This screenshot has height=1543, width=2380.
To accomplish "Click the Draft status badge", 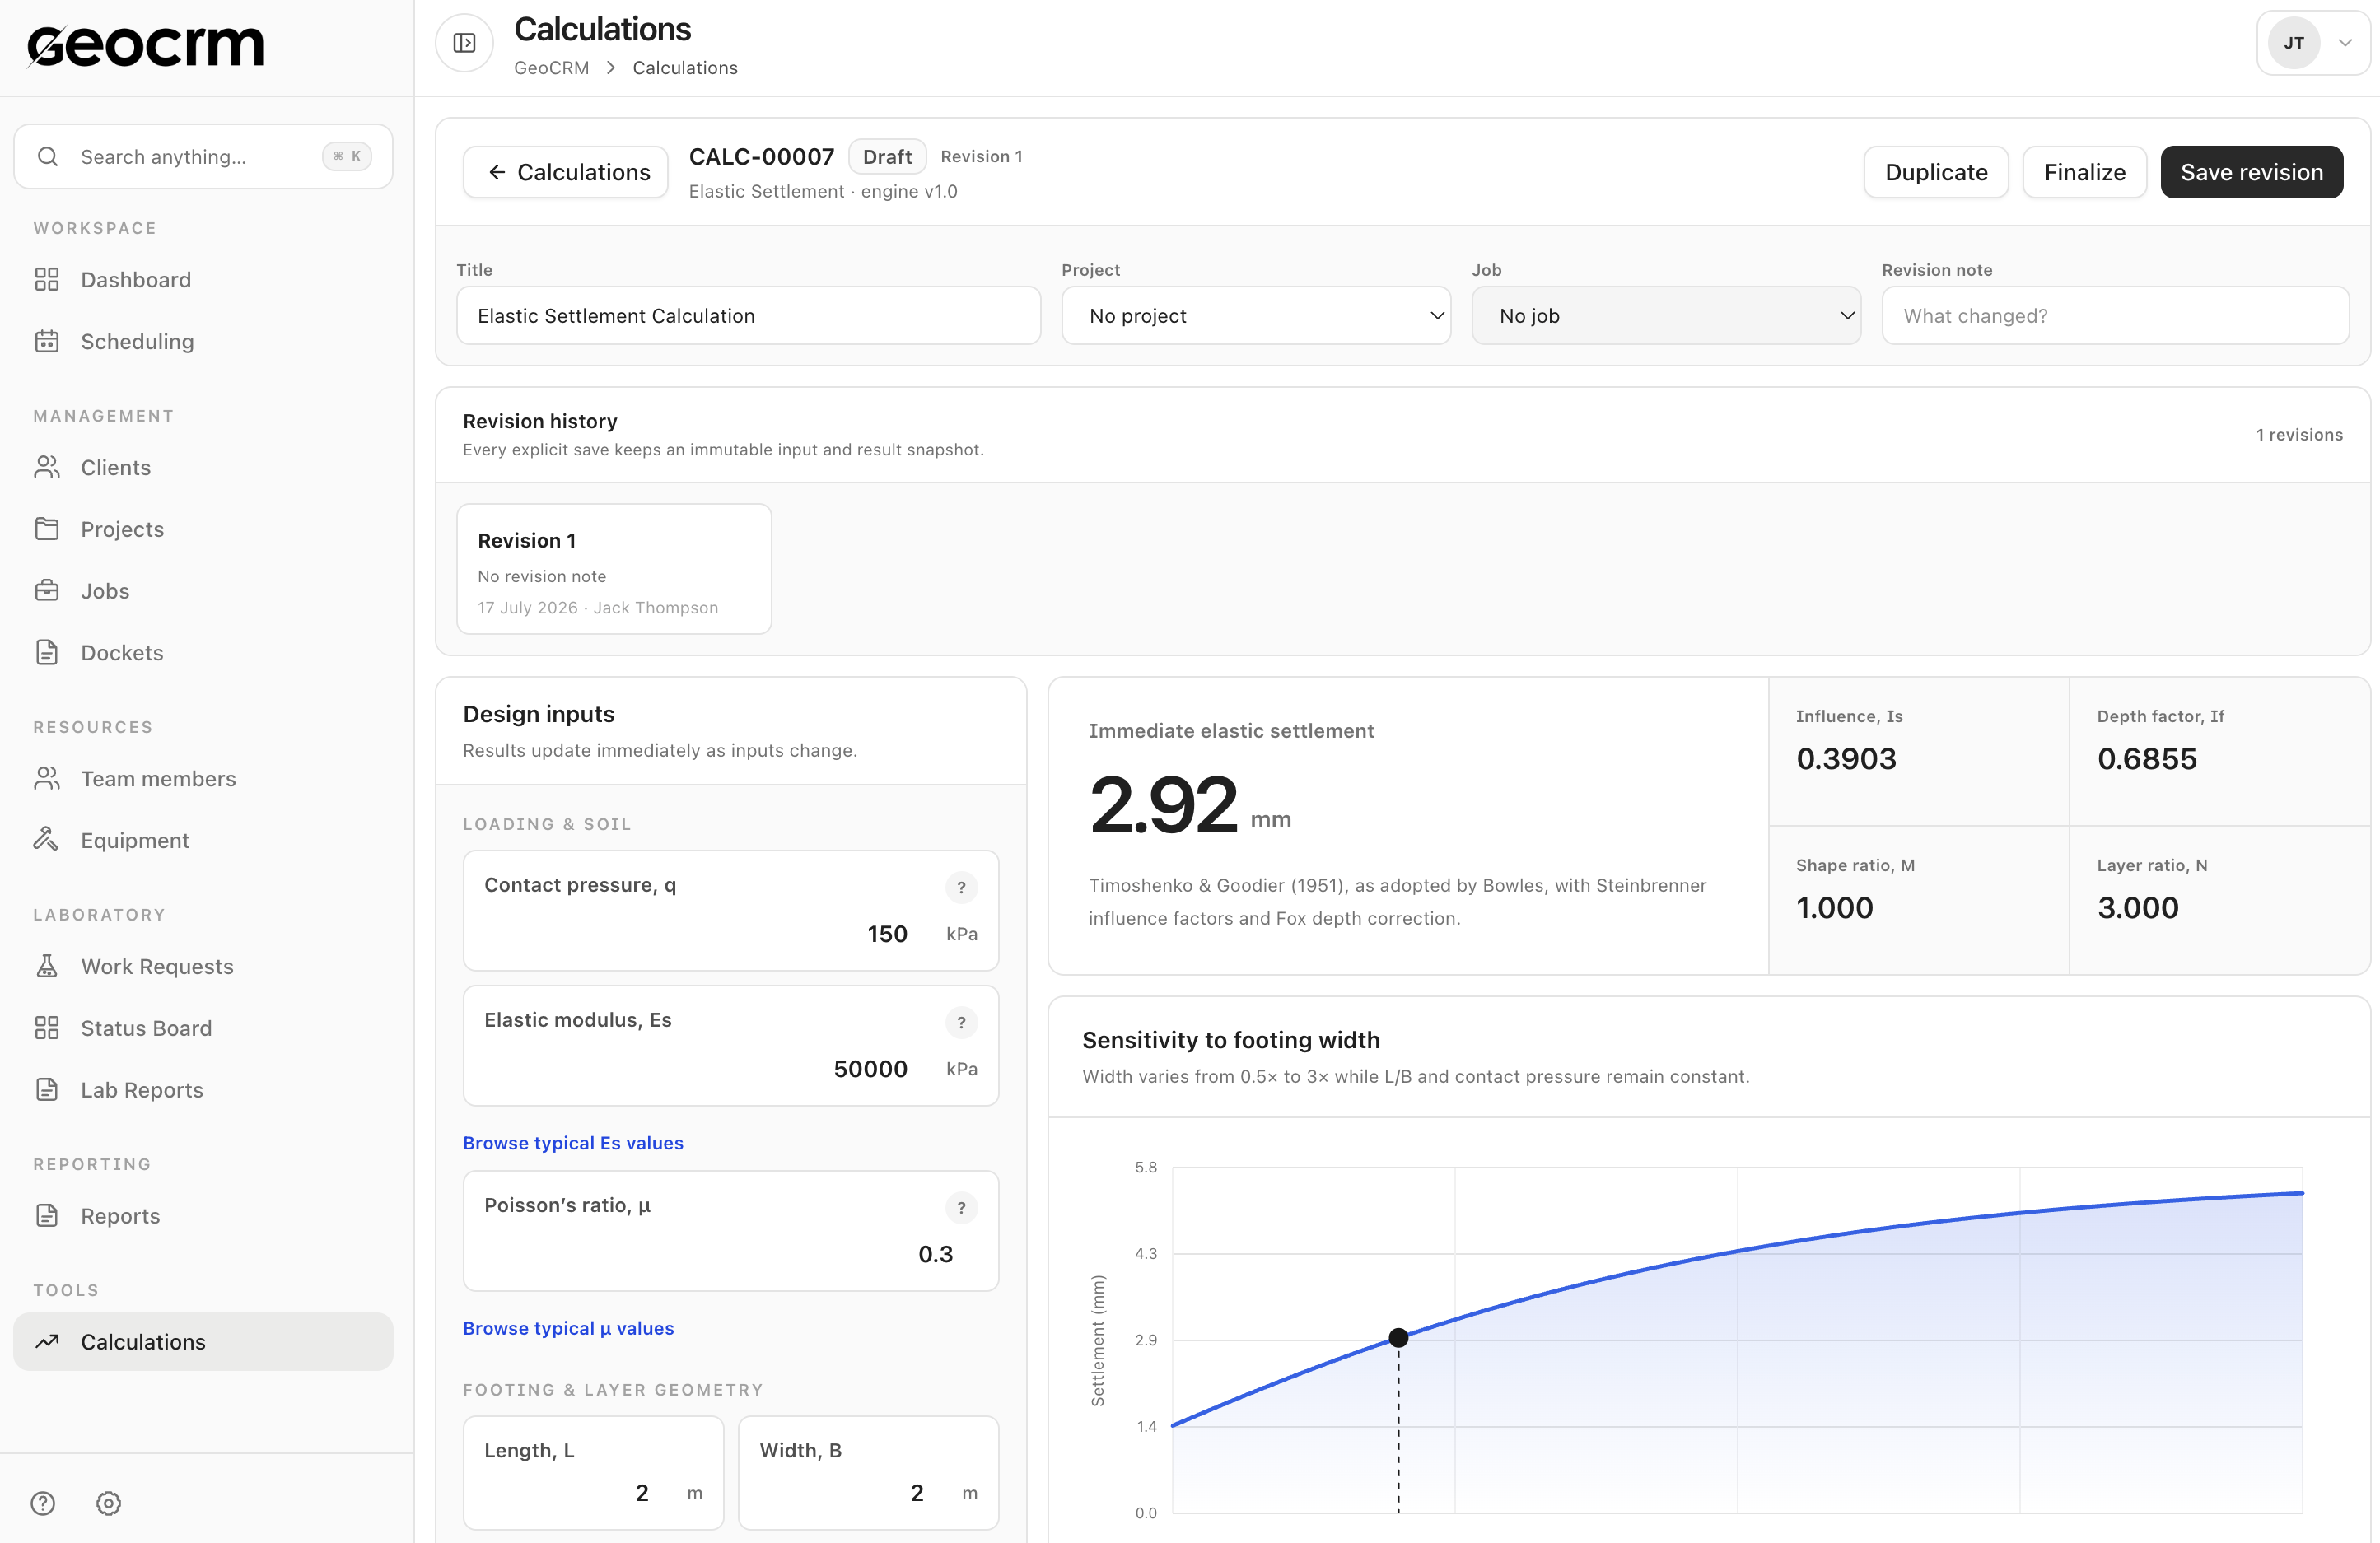I will click(x=887, y=157).
